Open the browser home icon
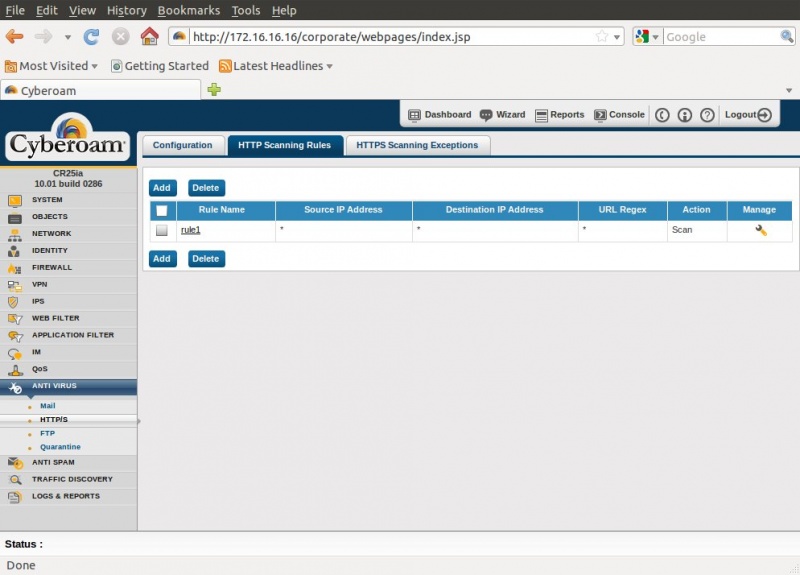The image size is (800, 575). coord(149,36)
